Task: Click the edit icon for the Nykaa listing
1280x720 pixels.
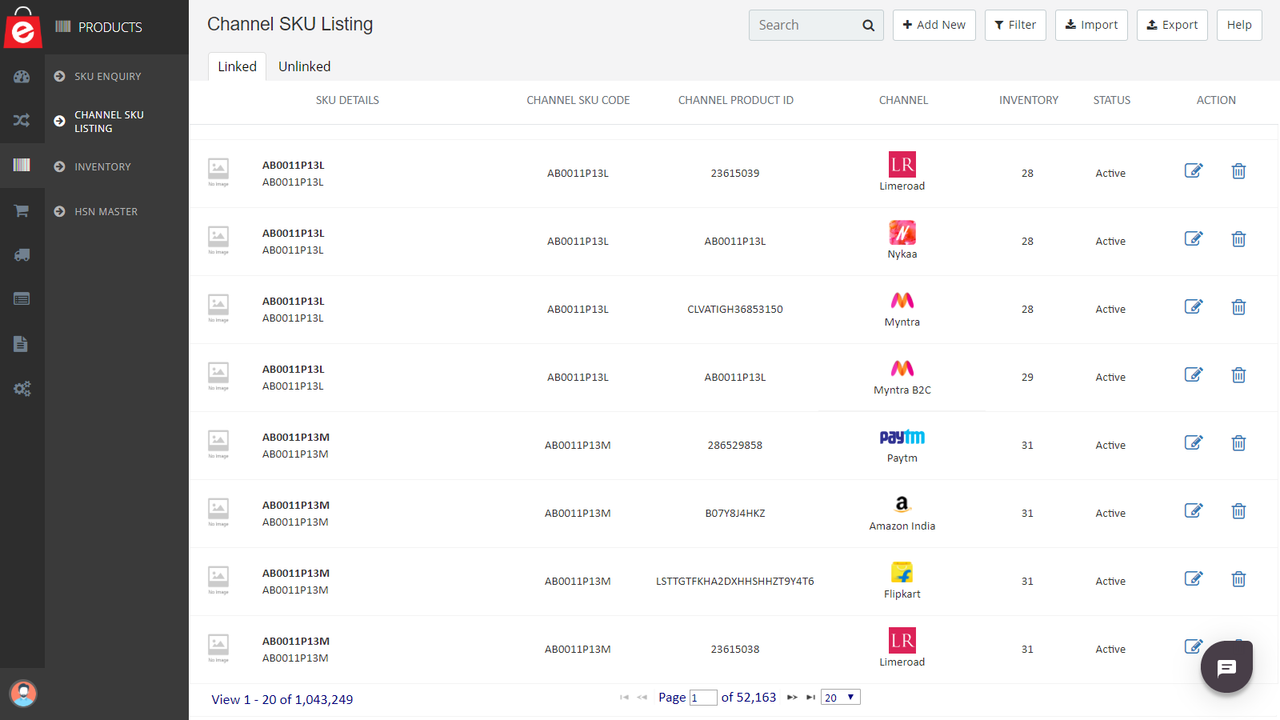Action: (x=1193, y=239)
